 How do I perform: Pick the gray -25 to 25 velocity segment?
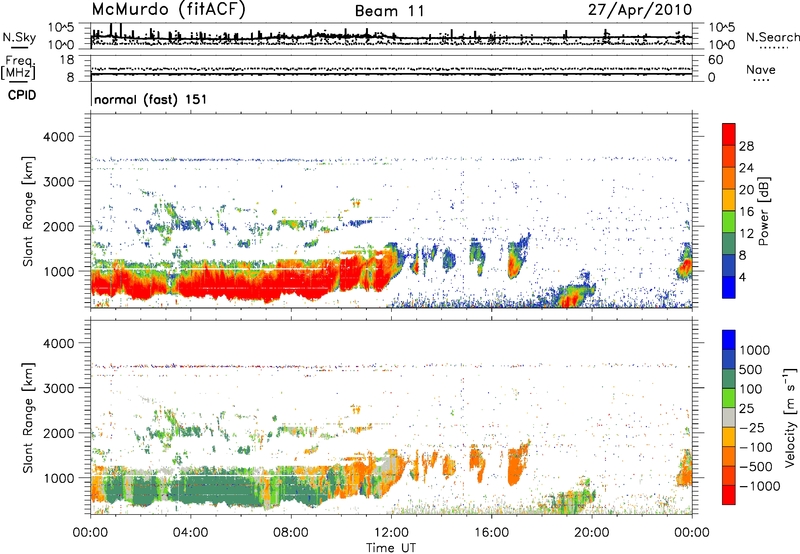pyautogui.click(x=729, y=417)
